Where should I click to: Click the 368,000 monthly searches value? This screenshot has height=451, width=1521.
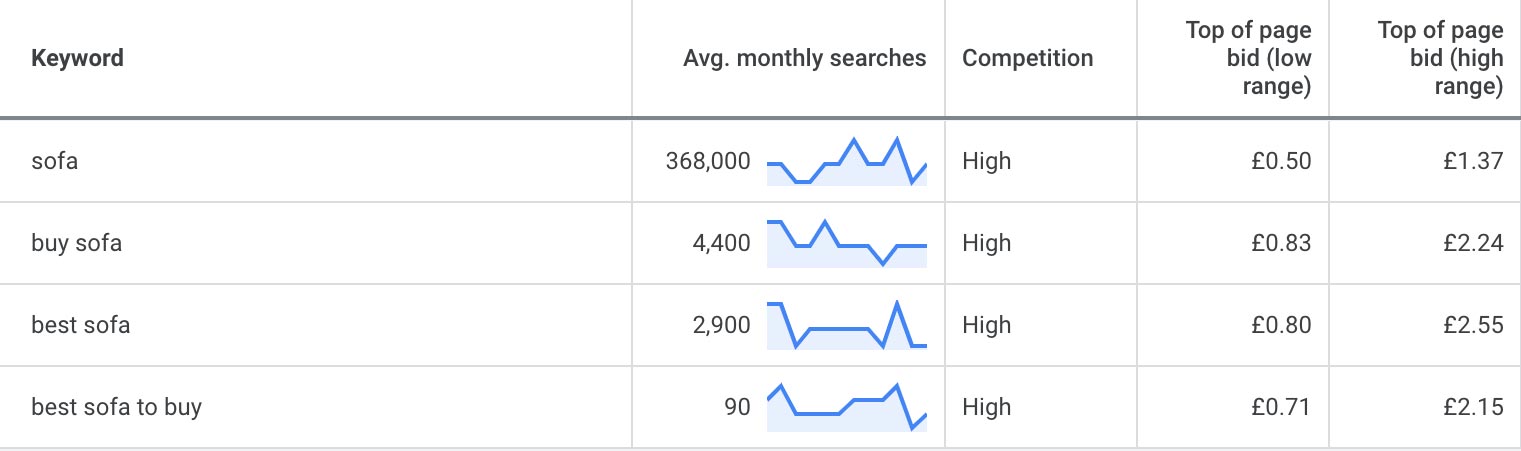(x=707, y=161)
